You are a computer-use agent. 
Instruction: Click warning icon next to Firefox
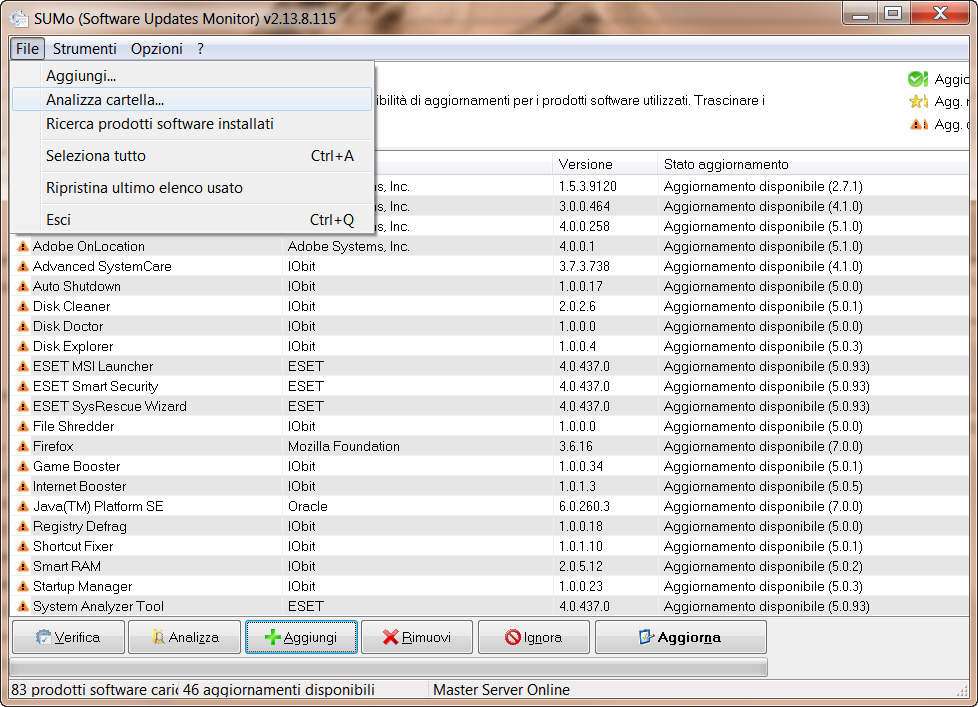click(23, 446)
